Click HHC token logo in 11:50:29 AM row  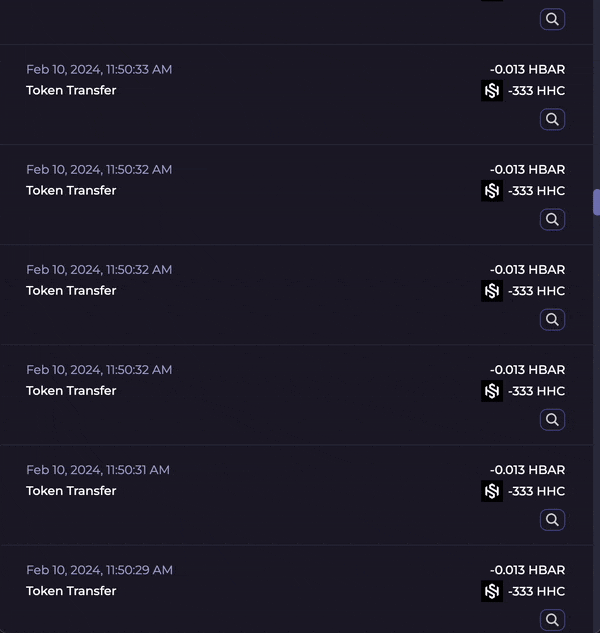(492, 591)
